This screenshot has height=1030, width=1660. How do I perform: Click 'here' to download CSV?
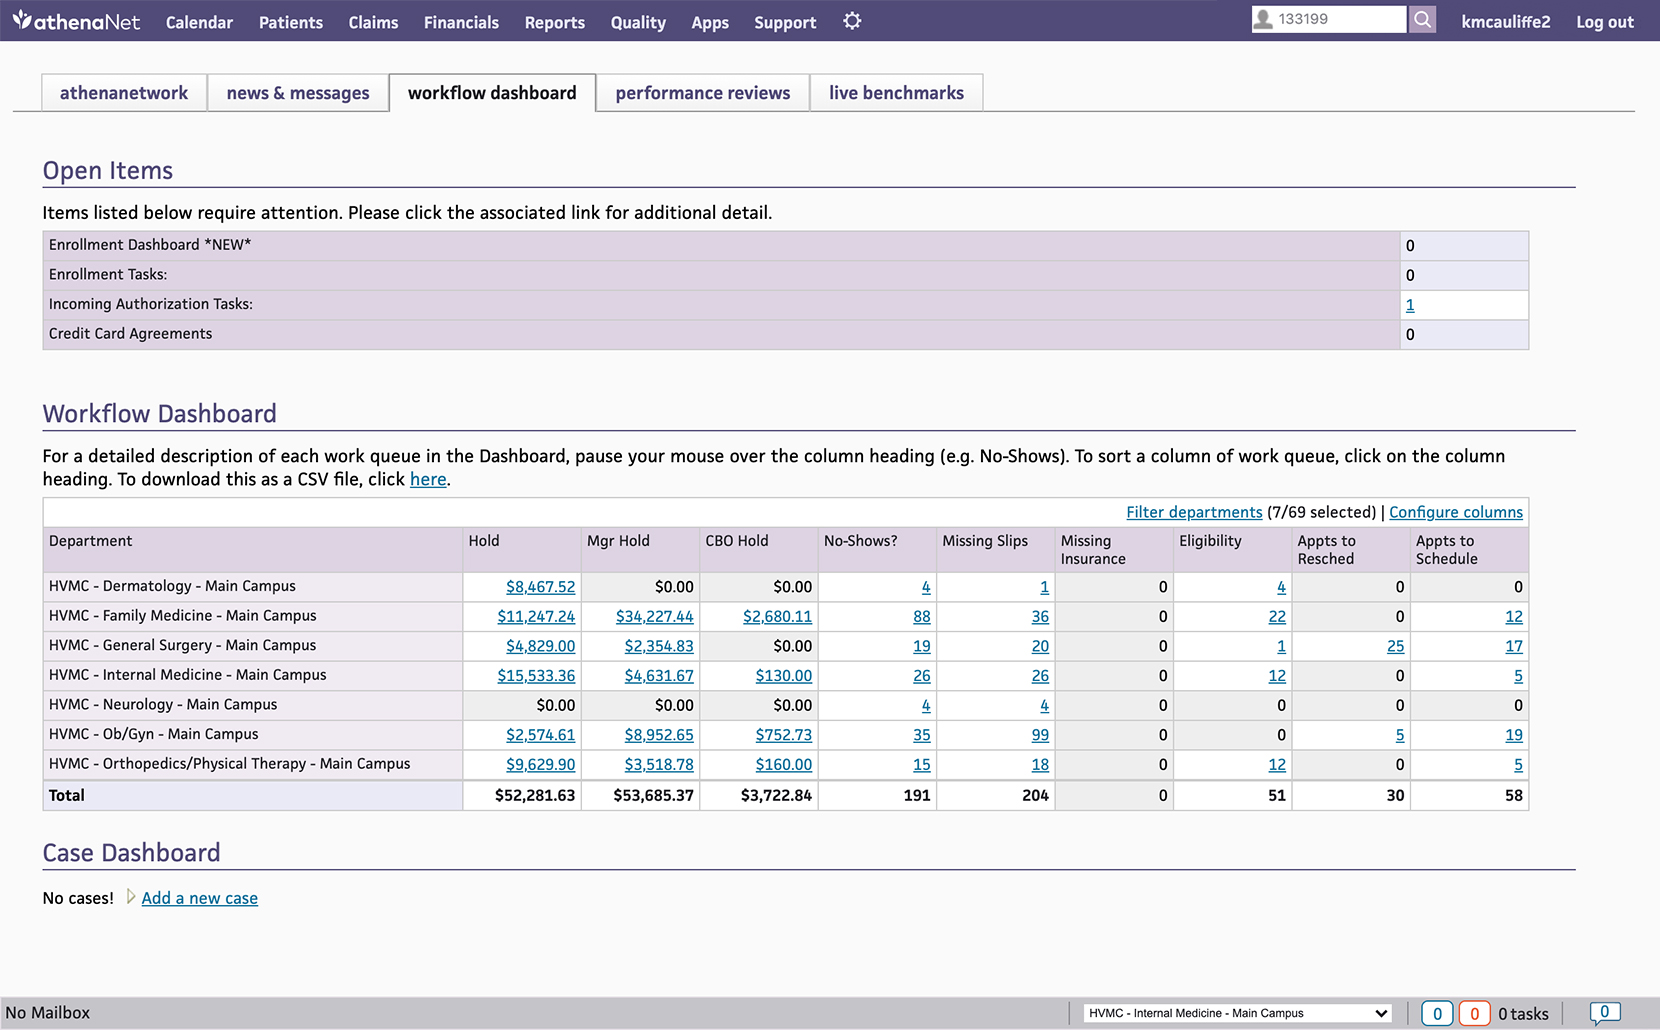point(428,479)
